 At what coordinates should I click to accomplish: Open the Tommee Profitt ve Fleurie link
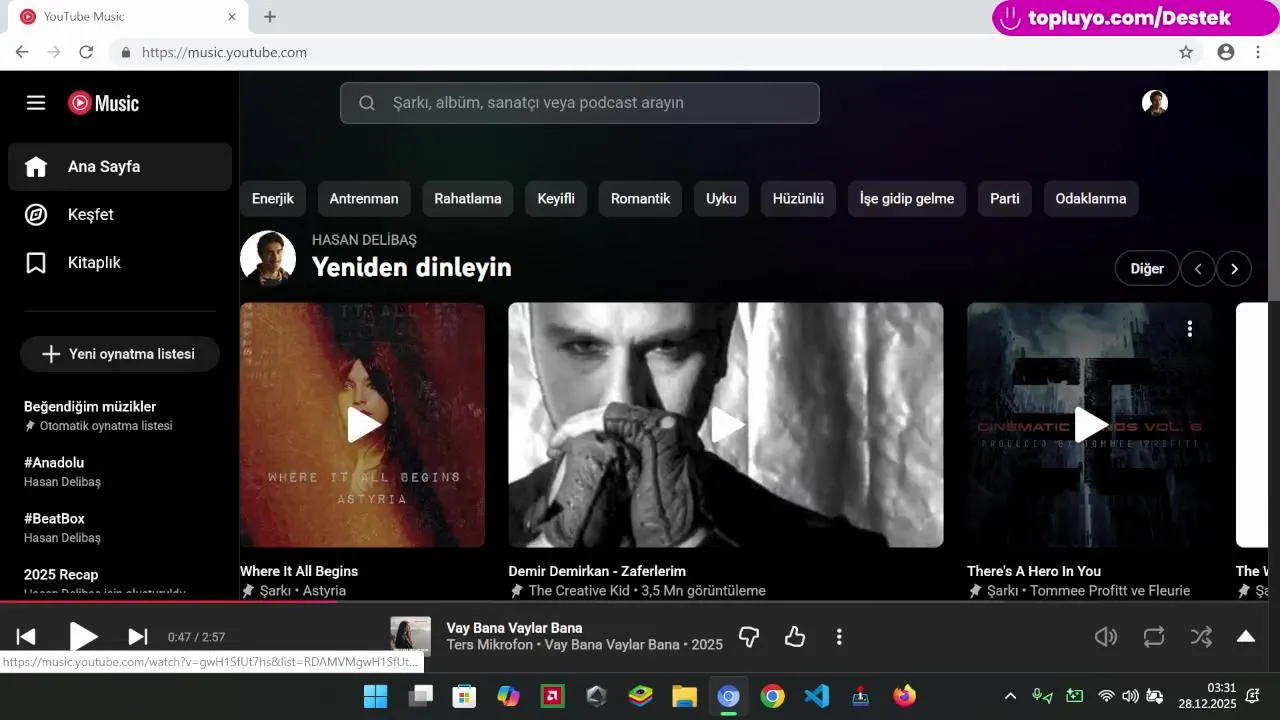pyautogui.click(x=1110, y=591)
